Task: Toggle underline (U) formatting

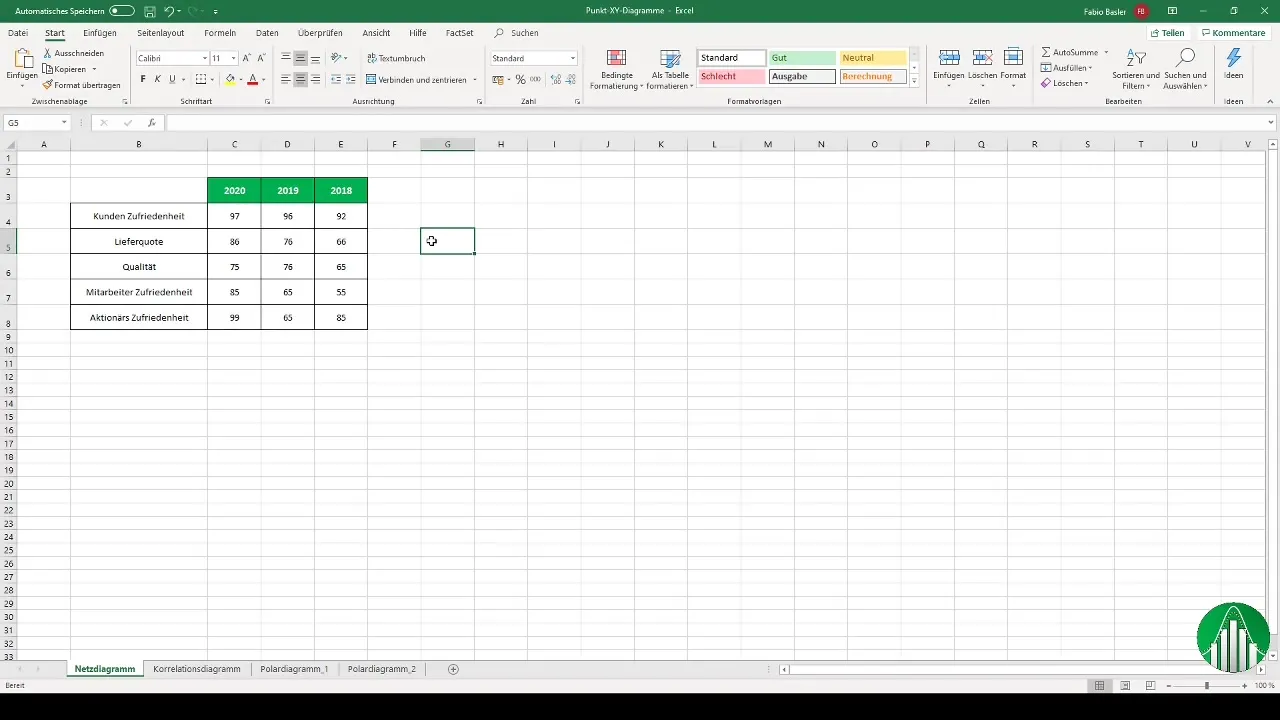Action: tap(171, 79)
